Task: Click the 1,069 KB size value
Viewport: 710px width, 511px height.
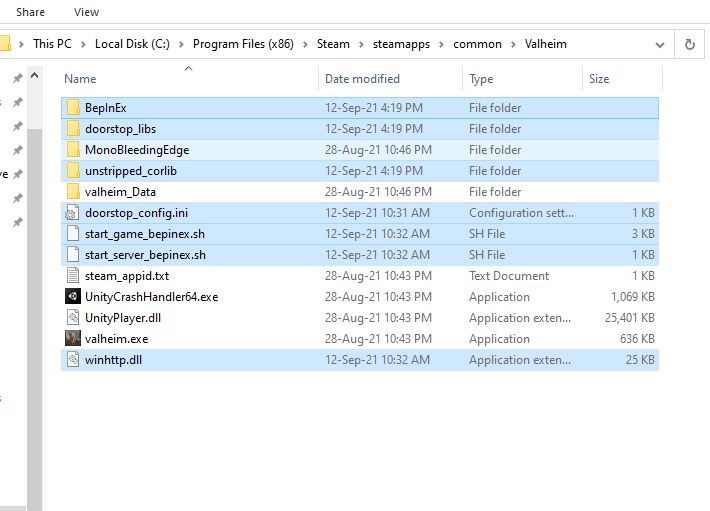Action: [x=633, y=297]
